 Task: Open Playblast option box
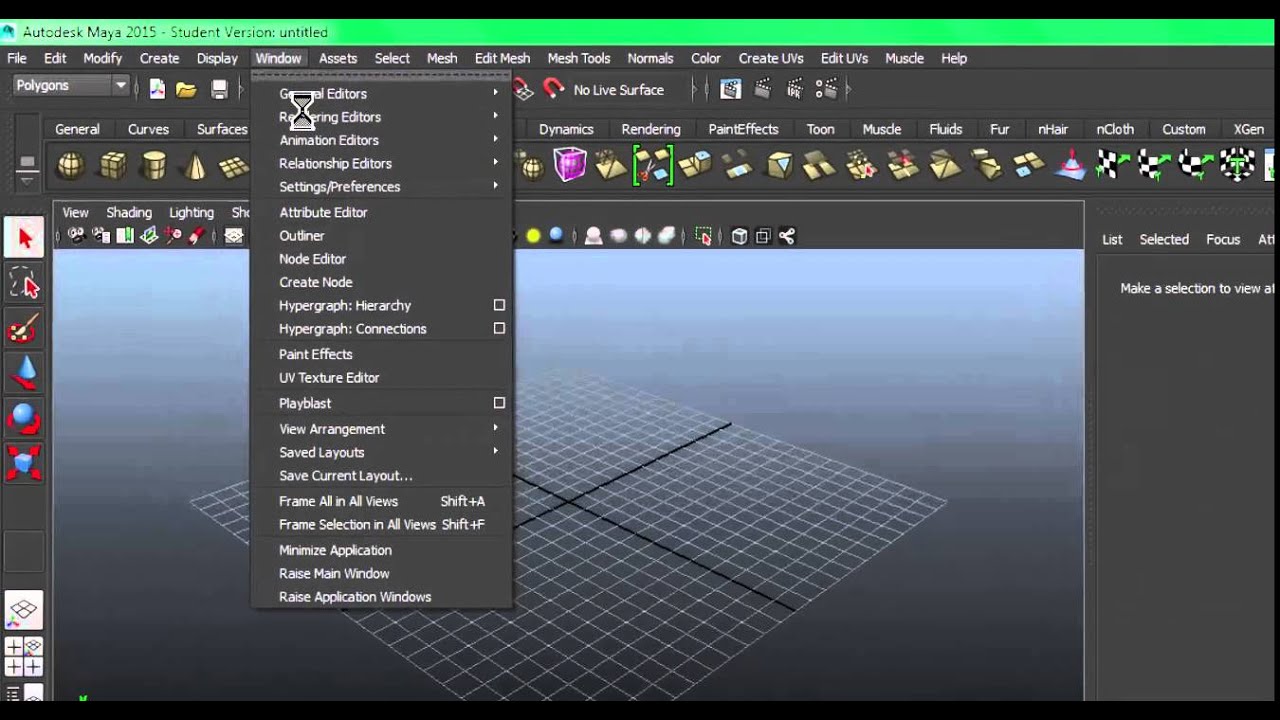coord(499,403)
